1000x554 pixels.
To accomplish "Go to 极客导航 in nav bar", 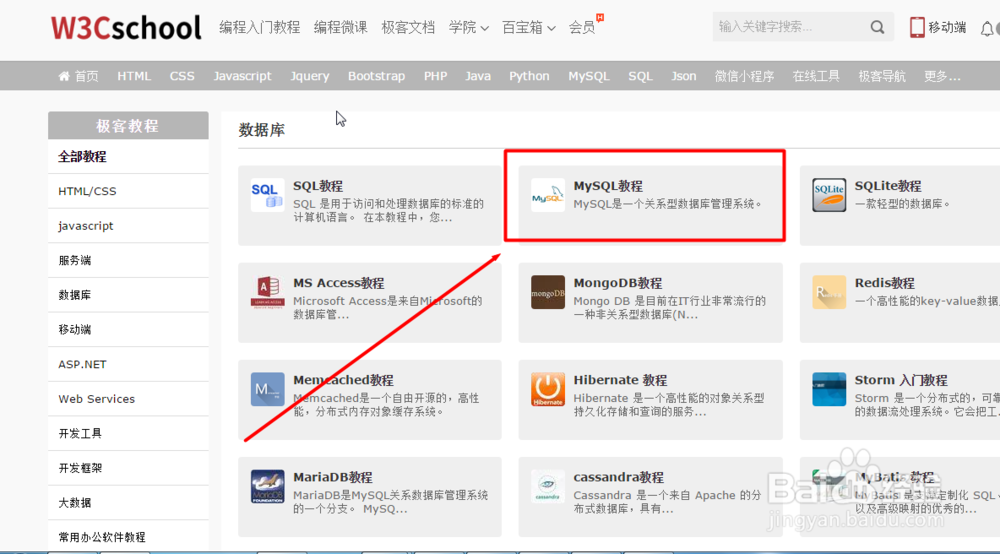I will tap(882, 76).
